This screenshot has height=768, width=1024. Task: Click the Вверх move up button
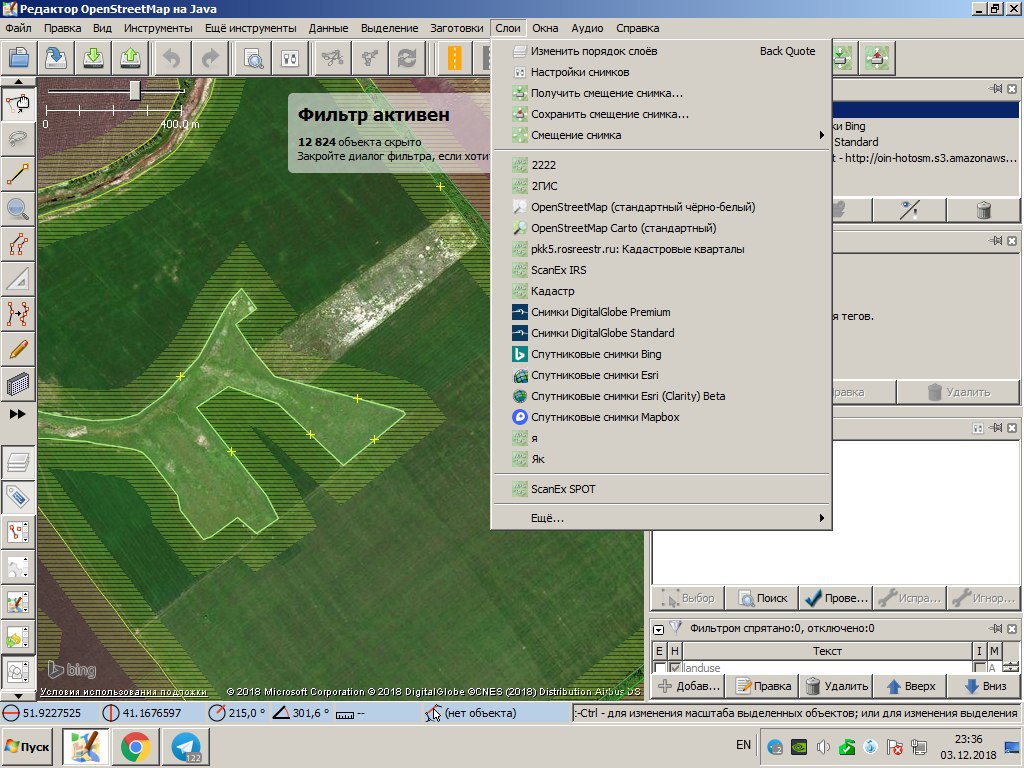[x=910, y=686]
